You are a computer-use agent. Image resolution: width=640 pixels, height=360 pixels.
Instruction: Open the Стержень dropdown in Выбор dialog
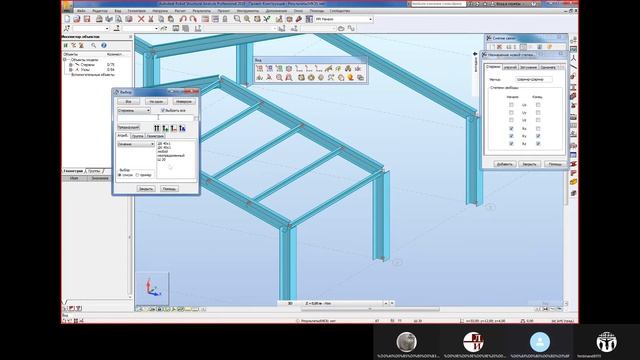134,110
